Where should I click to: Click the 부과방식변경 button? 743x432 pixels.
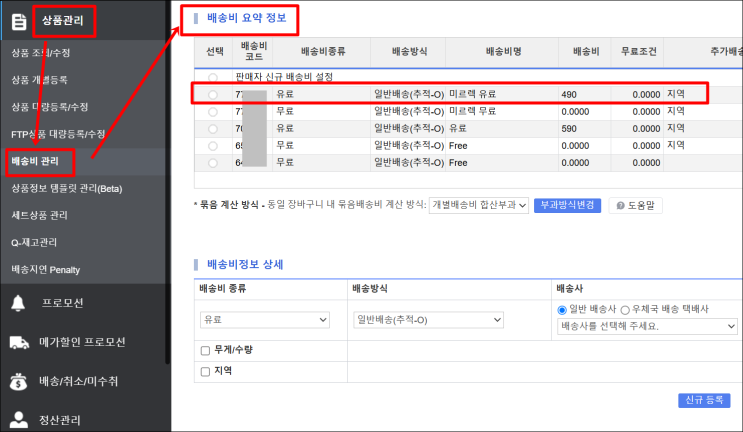pyautogui.click(x=567, y=205)
